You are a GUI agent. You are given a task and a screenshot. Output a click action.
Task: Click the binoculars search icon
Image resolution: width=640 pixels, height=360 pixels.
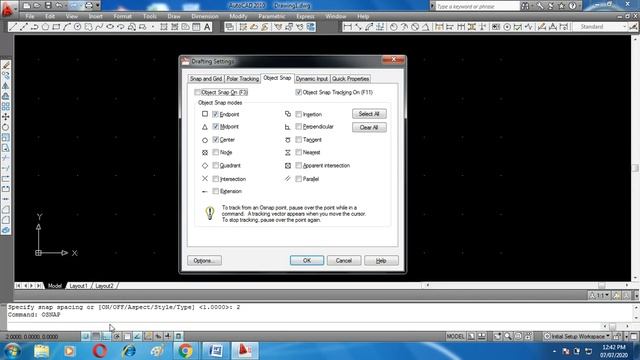tap(525, 6)
